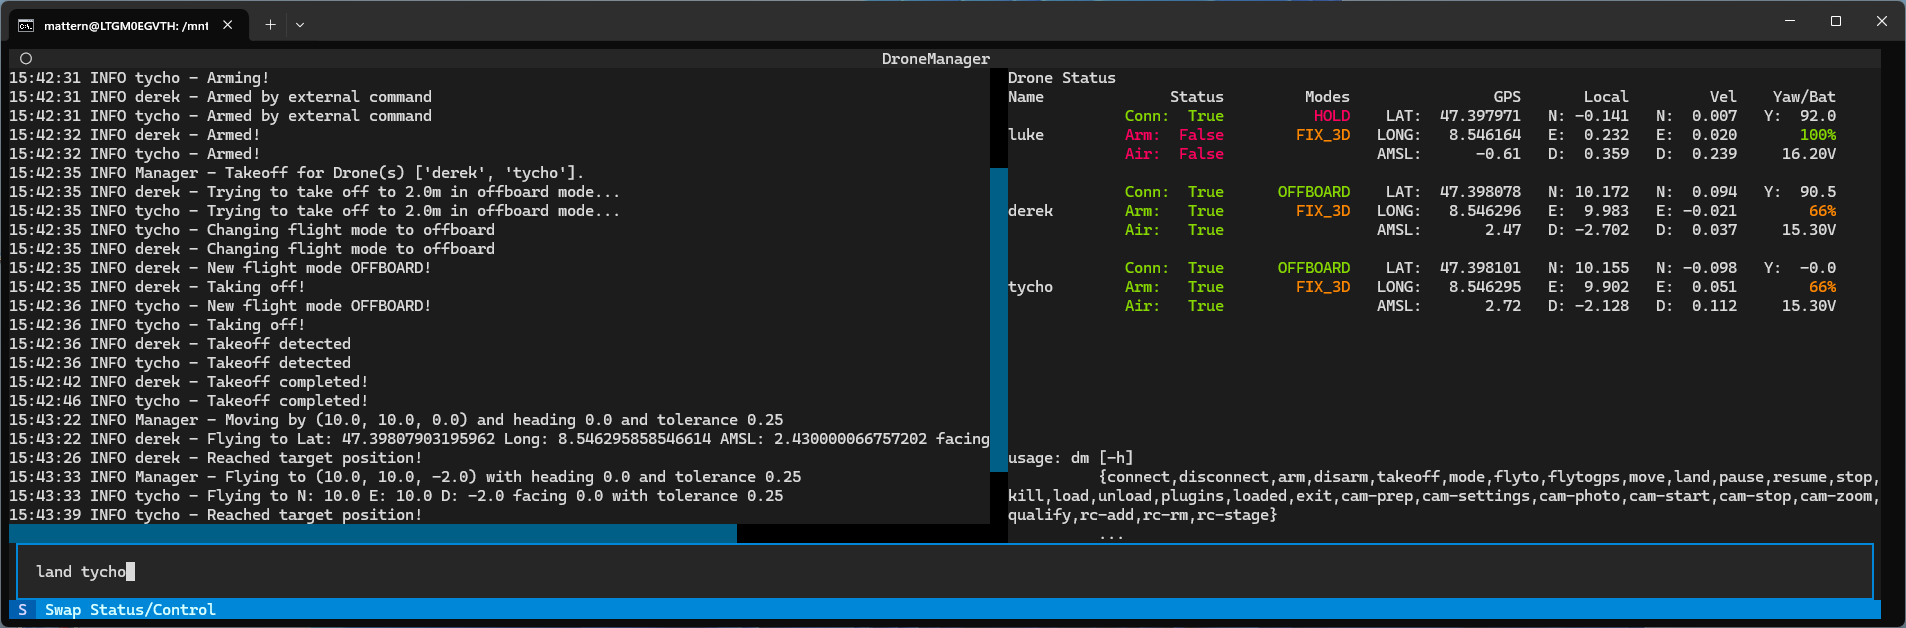Select the mattern@LTGM0EGVTH: /mnt tab

click(x=126, y=26)
